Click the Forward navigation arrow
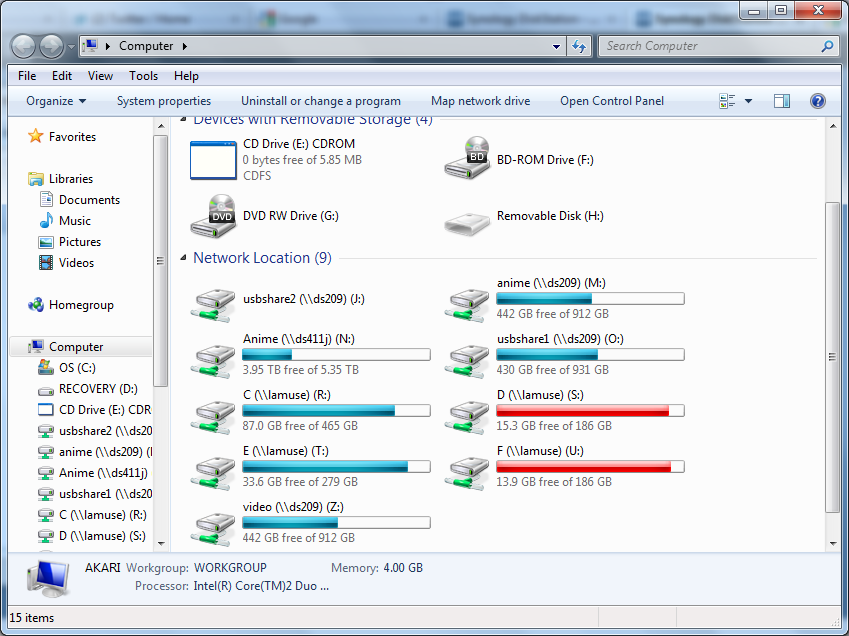 [x=51, y=47]
